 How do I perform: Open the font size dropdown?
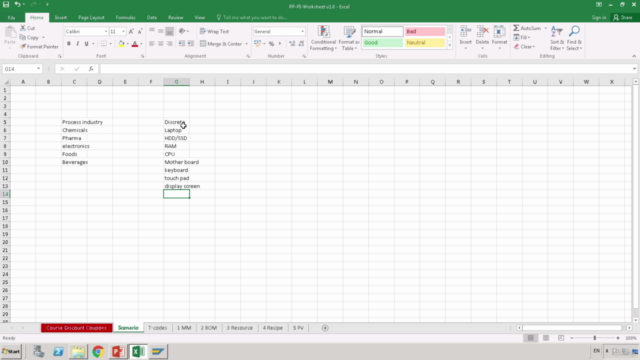click(123, 31)
